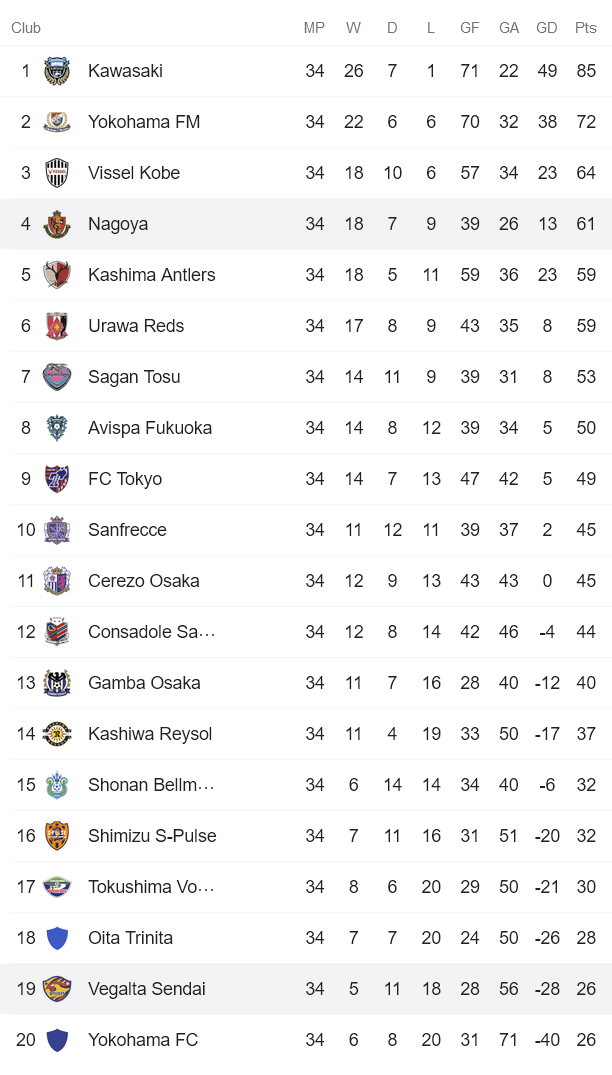Image resolution: width=612 pixels, height=1075 pixels.
Task: Click the Sanfrecce row in standings
Action: click(x=306, y=530)
